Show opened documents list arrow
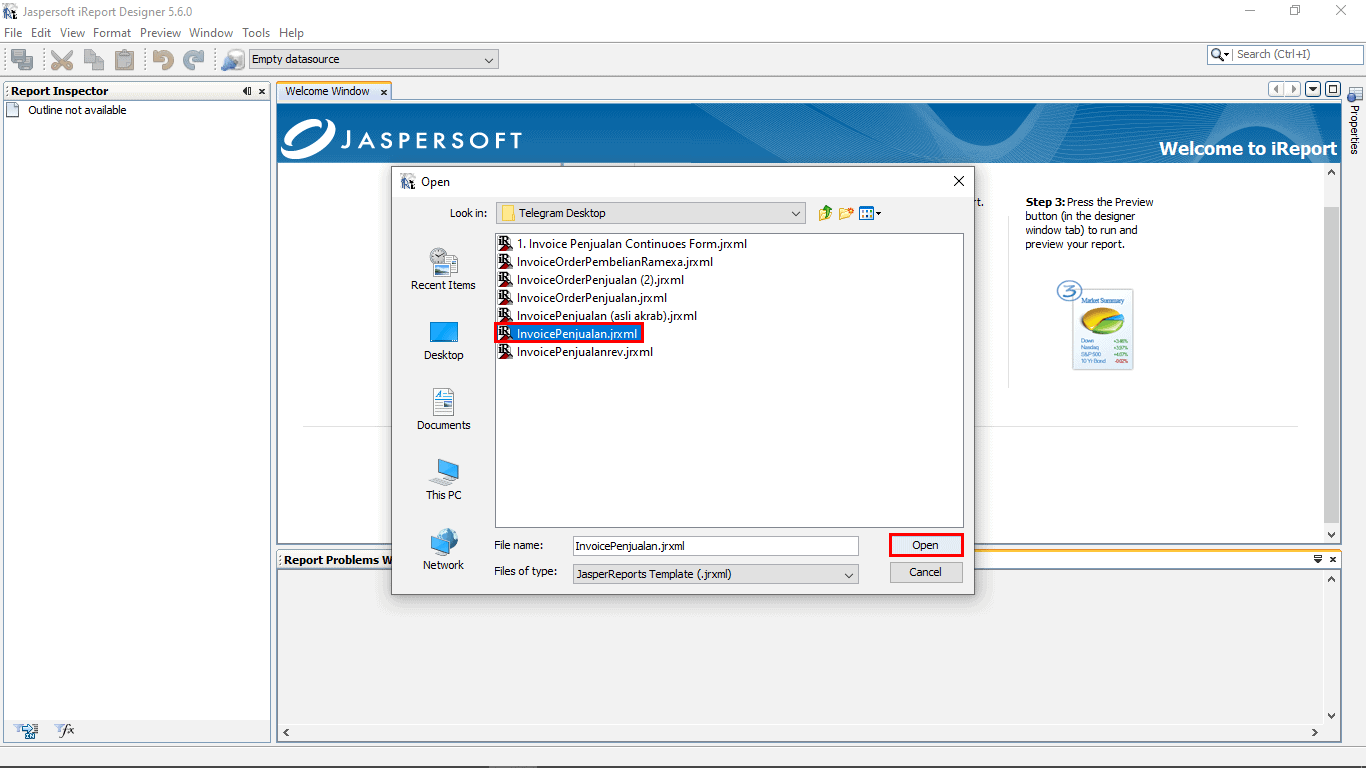 point(1313,89)
